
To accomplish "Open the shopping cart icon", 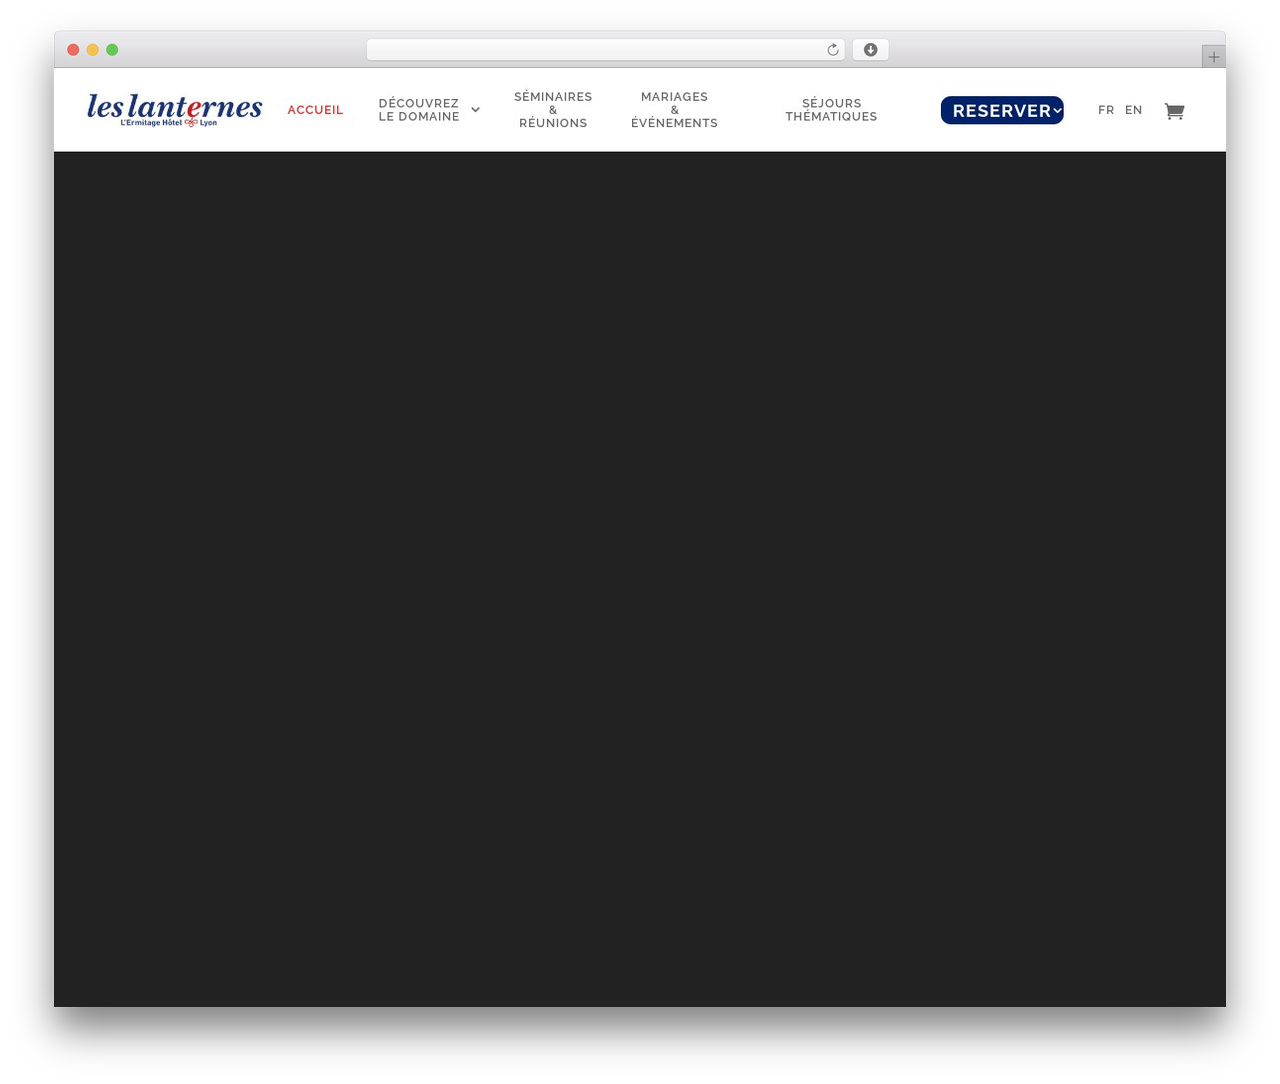I will click(x=1174, y=111).
